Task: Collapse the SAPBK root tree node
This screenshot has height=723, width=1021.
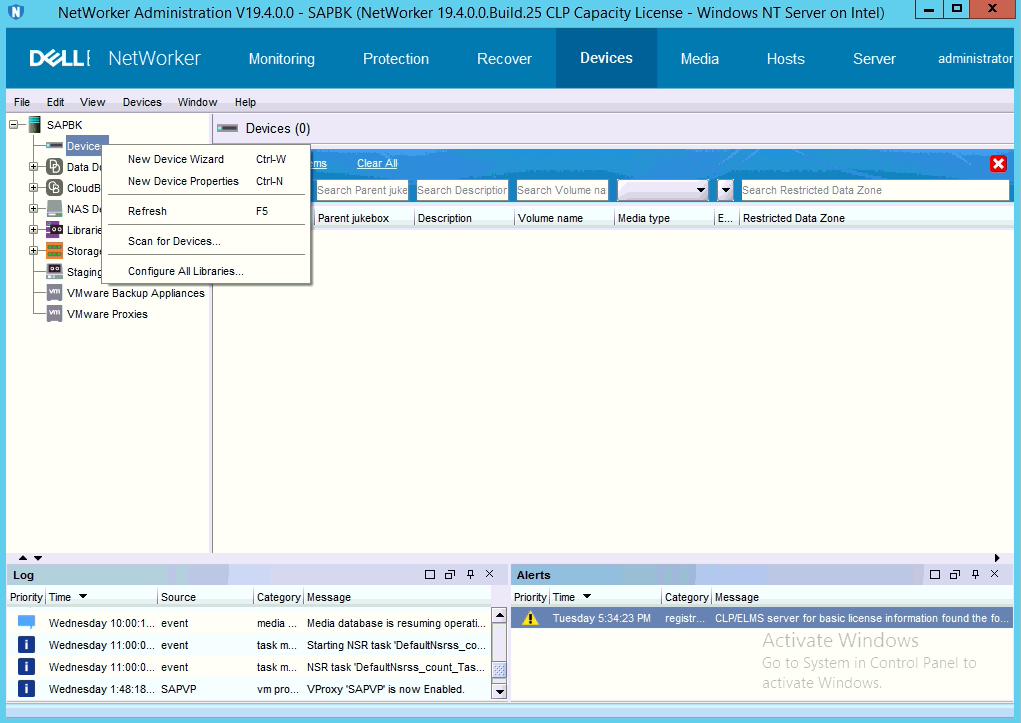Action: click(14, 125)
